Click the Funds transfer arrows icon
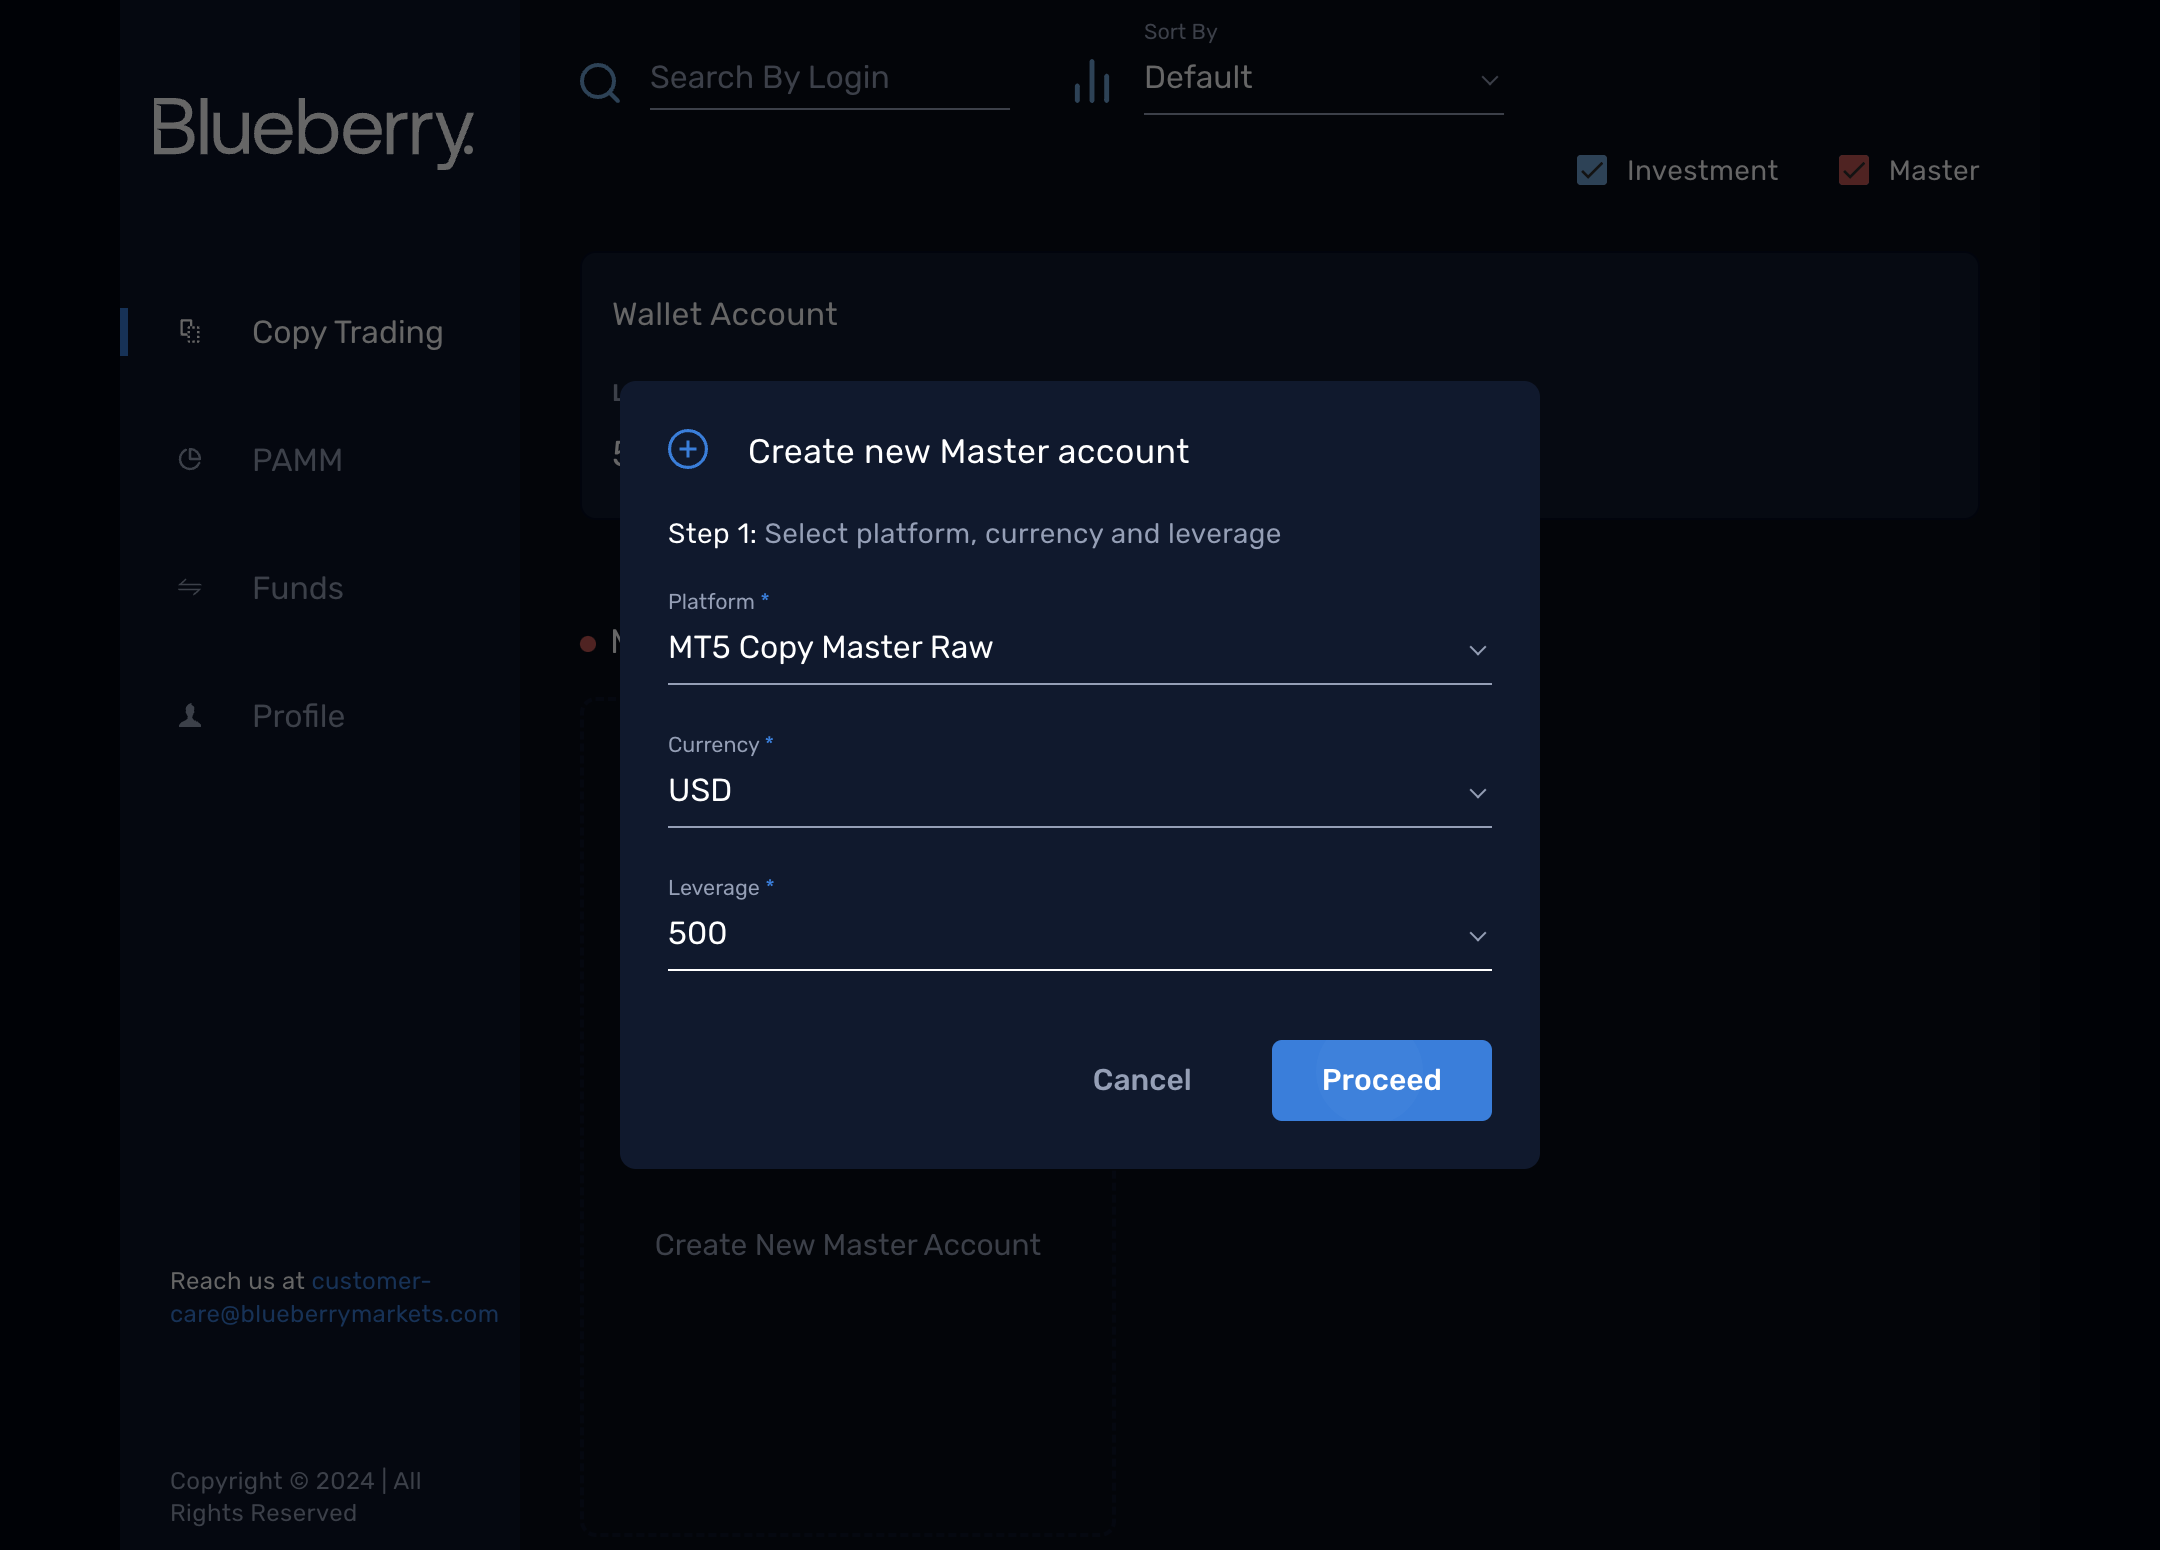This screenshot has height=1550, width=2160. 190,587
